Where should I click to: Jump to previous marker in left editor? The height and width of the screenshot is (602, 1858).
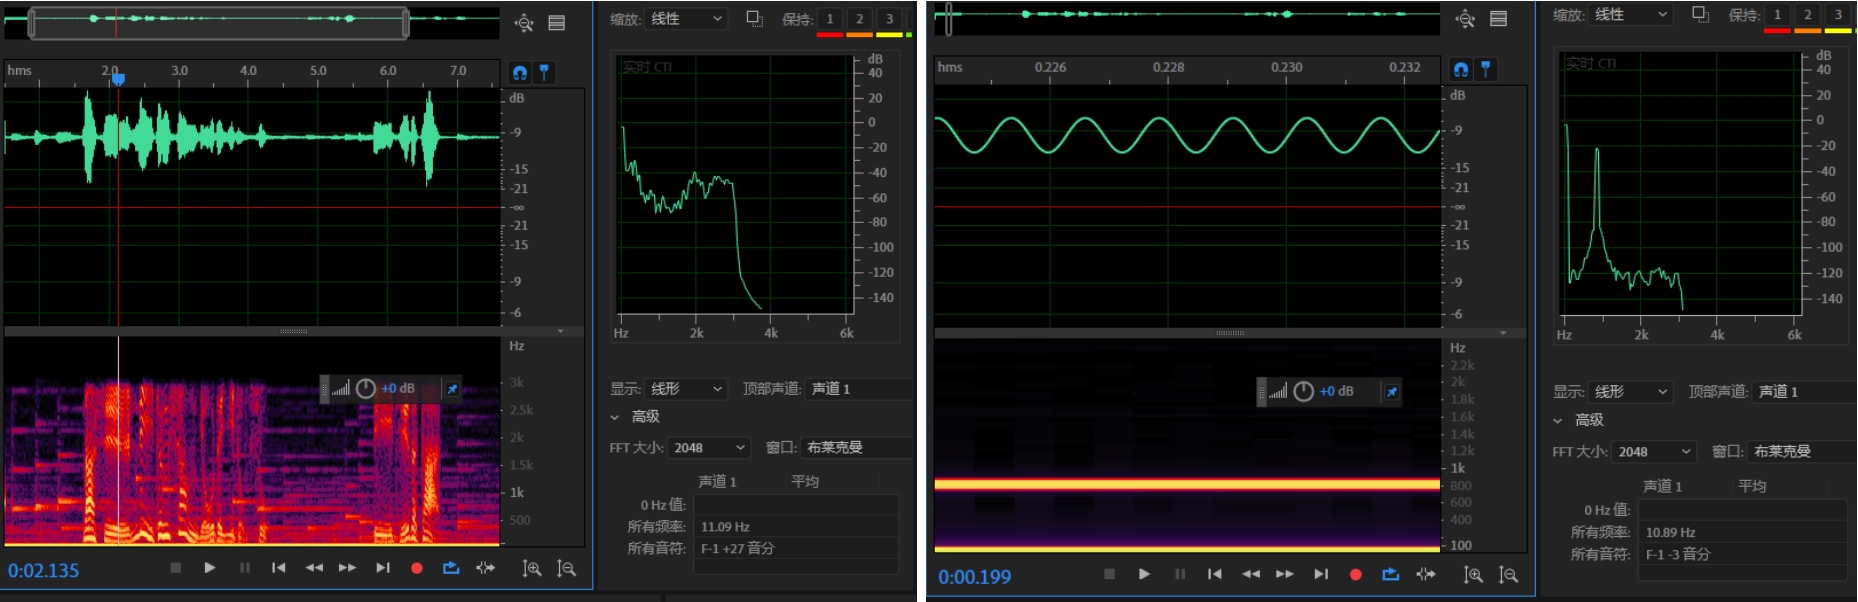pos(279,568)
